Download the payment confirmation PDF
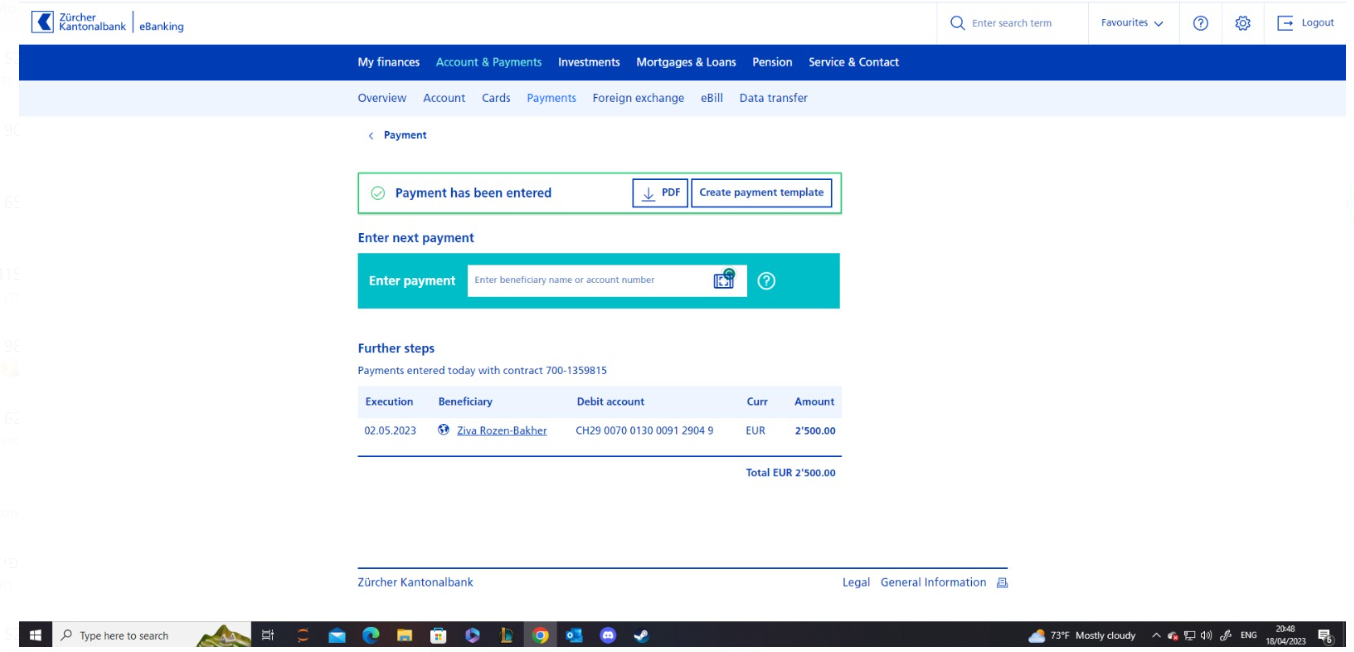This screenshot has width=1354, height=652. point(660,192)
